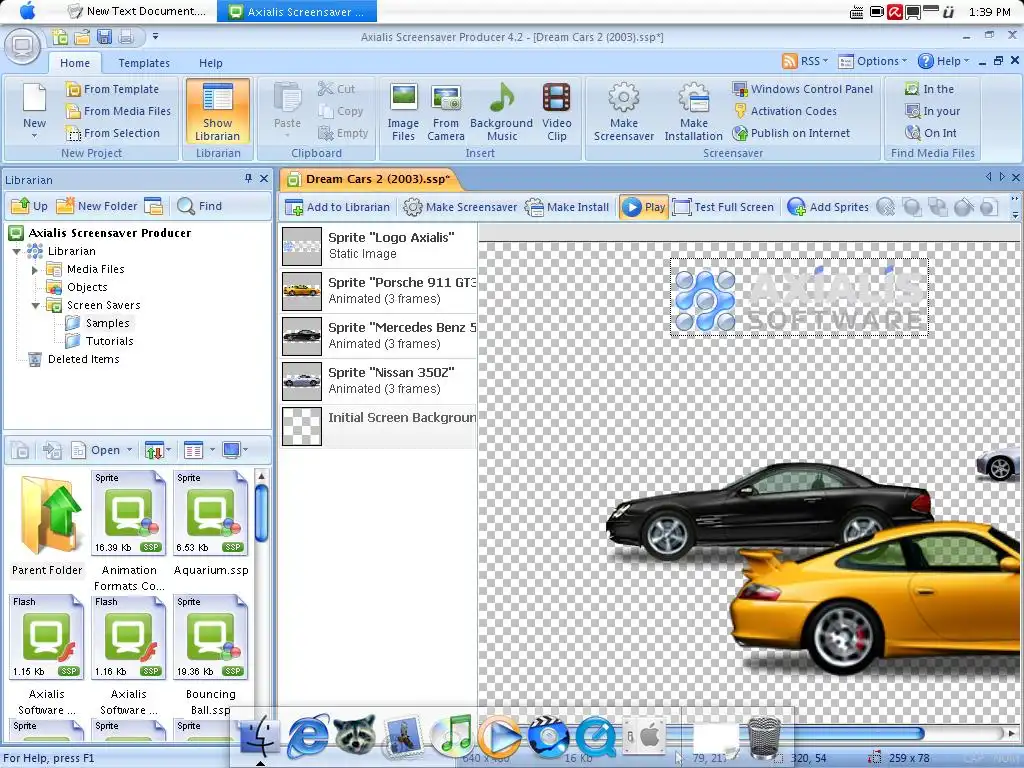Select Initial Screen Background row
Screen dimensions: 1024x768
379,426
